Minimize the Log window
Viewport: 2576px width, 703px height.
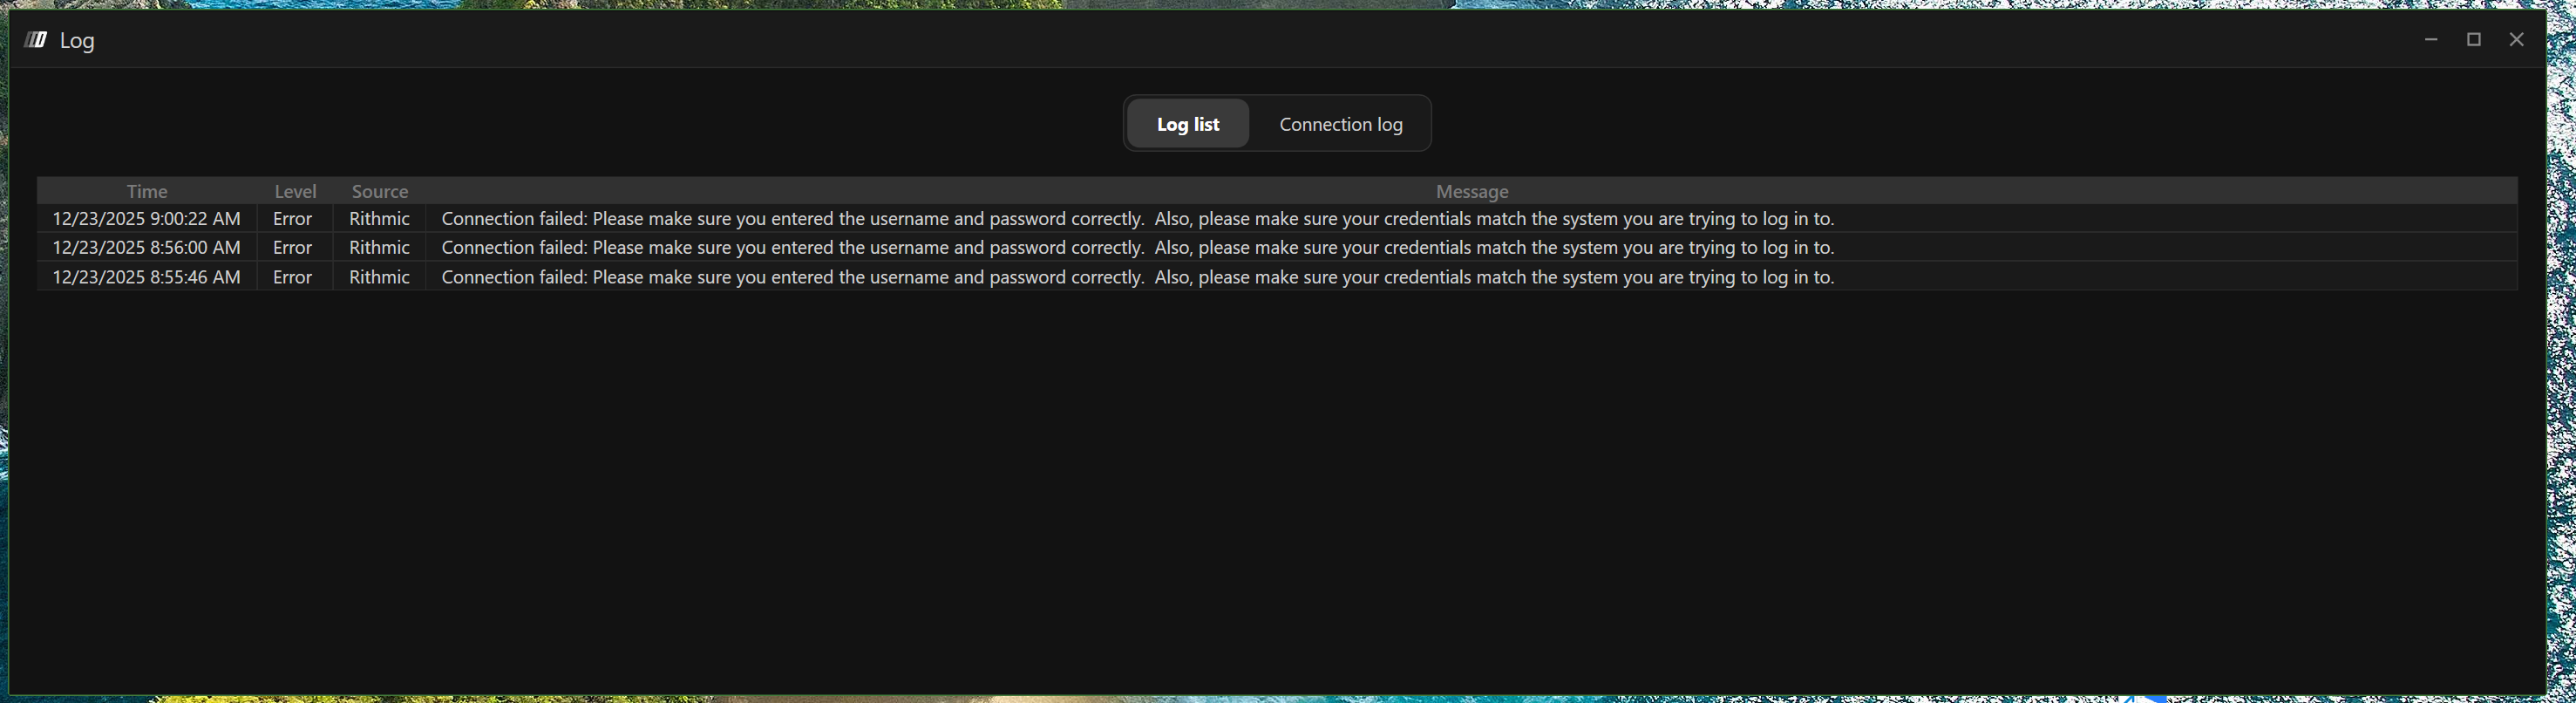click(x=2431, y=40)
